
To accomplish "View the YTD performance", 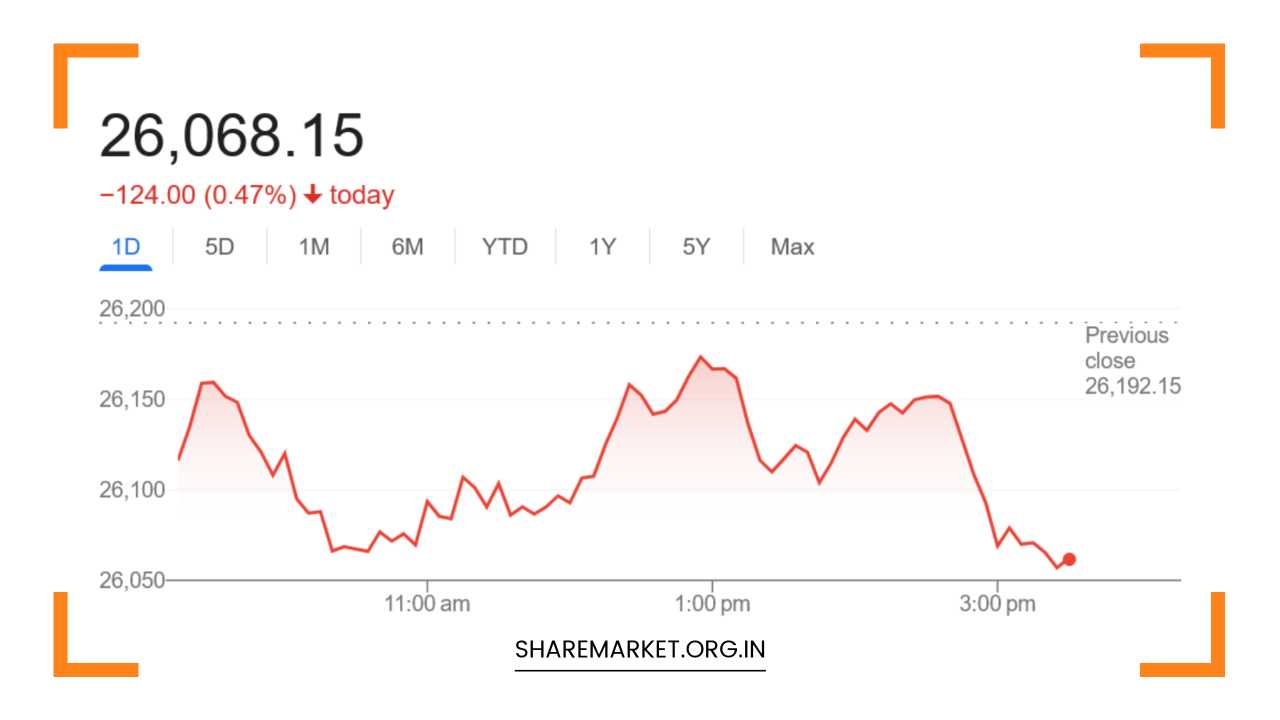I will 503,246.
